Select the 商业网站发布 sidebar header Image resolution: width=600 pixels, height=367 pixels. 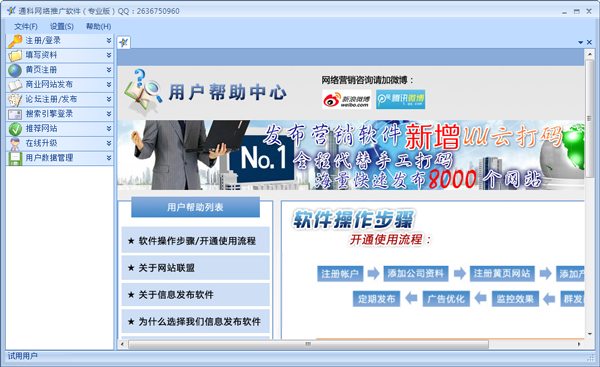point(60,85)
